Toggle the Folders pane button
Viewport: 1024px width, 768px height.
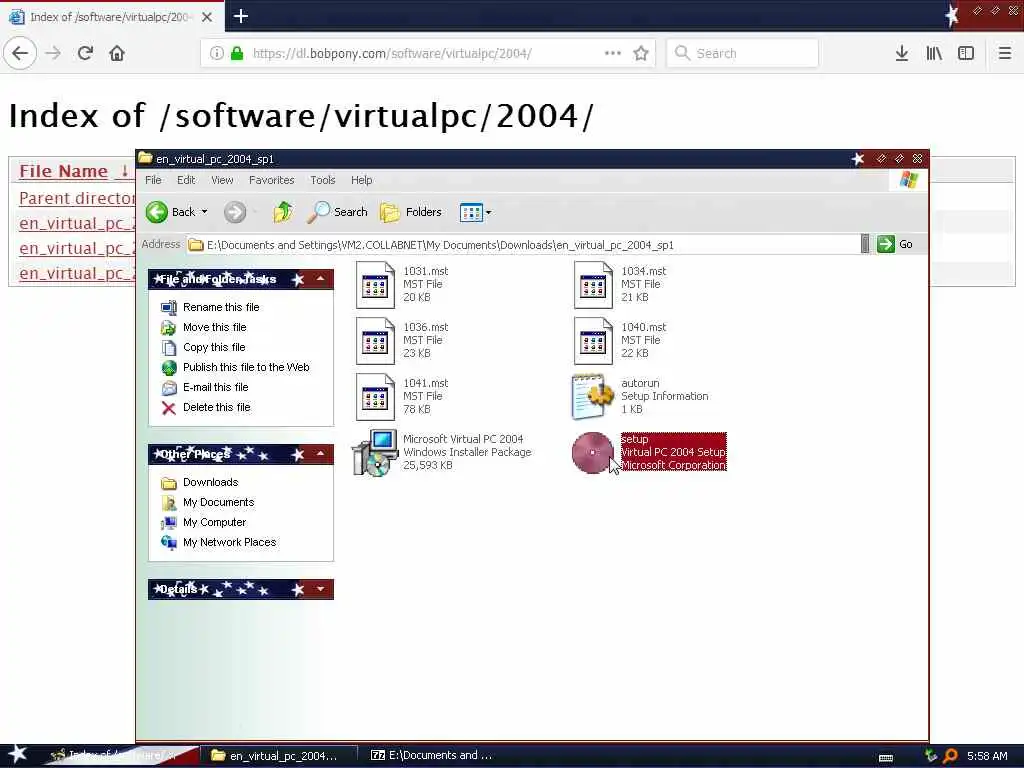point(411,212)
